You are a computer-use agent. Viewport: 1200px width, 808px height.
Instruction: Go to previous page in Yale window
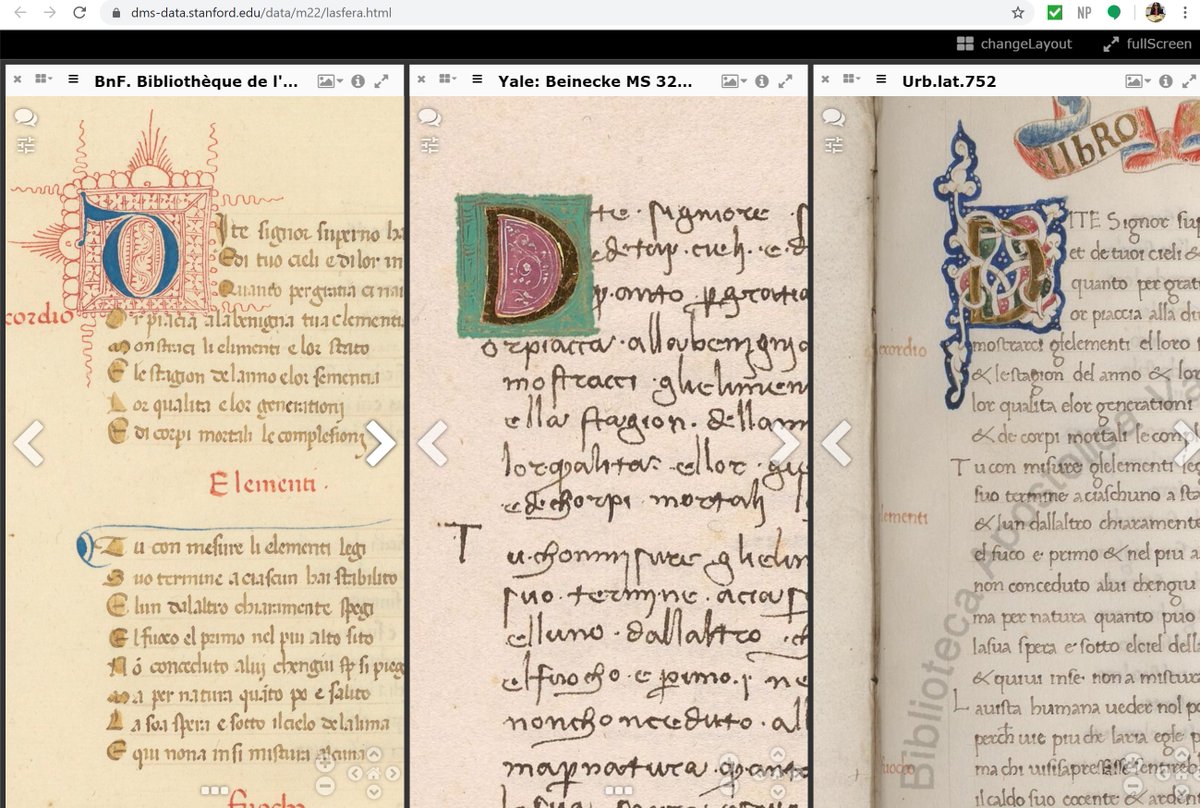point(433,443)
